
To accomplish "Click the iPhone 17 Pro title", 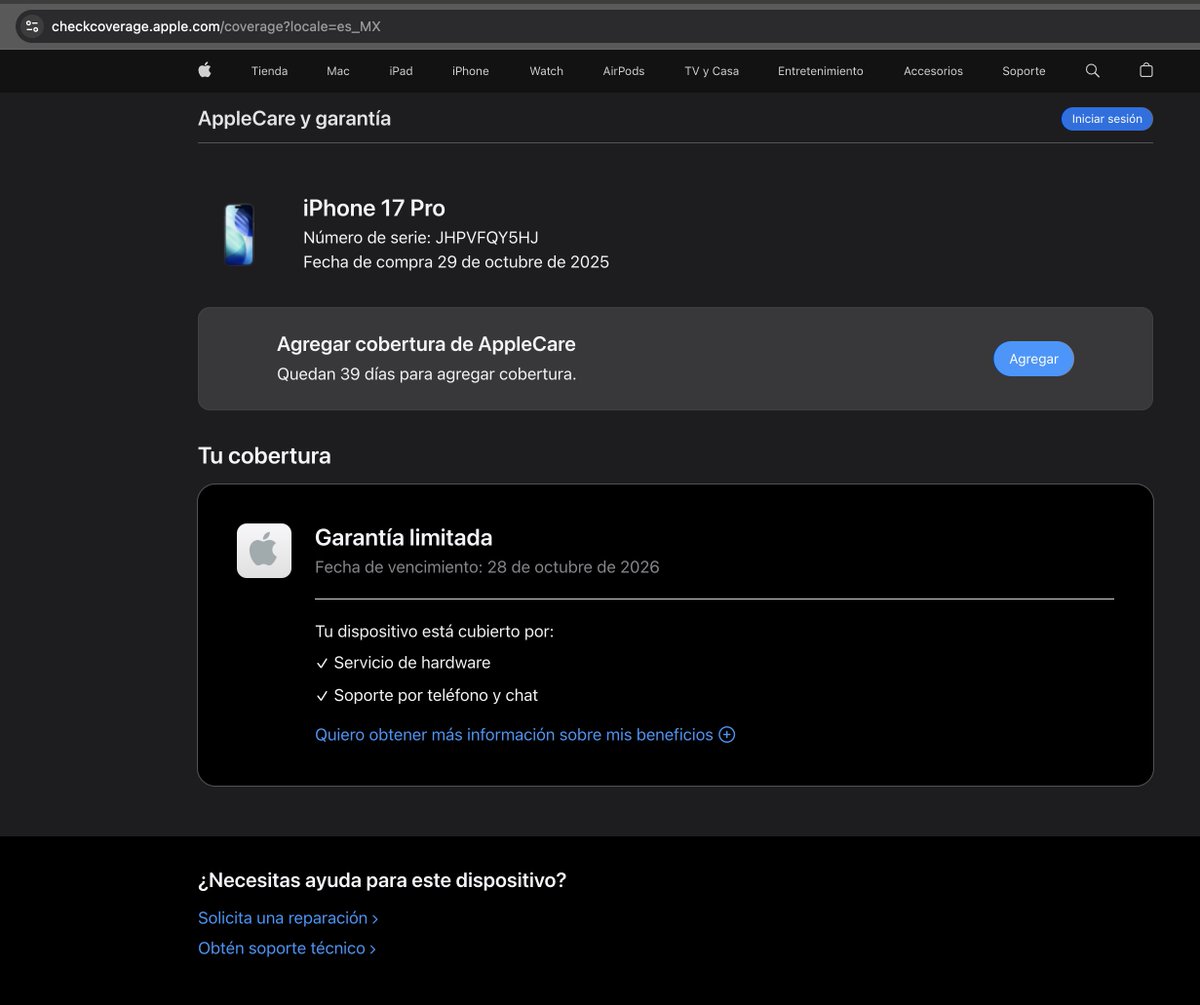I will point(374,208).
